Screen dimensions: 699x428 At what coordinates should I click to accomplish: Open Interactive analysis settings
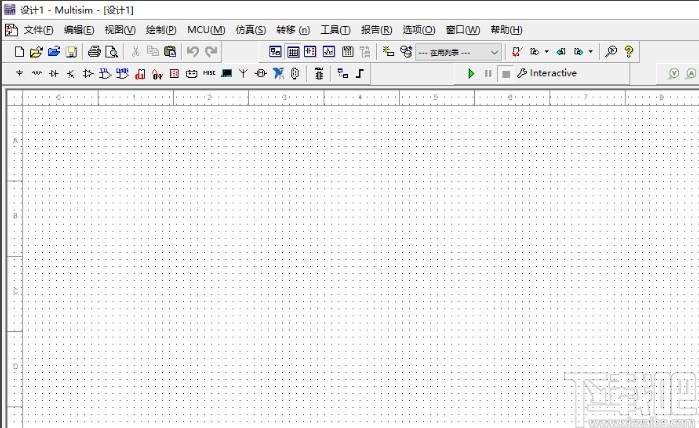coord(547,73)
